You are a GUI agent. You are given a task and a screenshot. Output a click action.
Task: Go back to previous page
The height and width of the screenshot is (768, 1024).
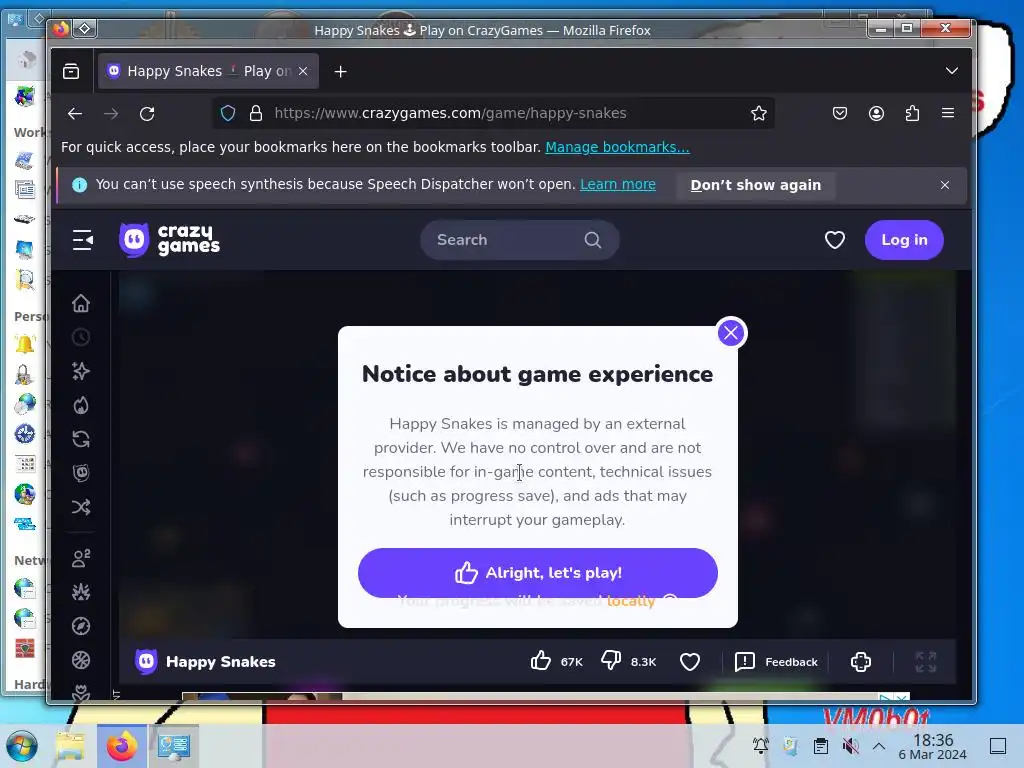(x=74, y=114)
